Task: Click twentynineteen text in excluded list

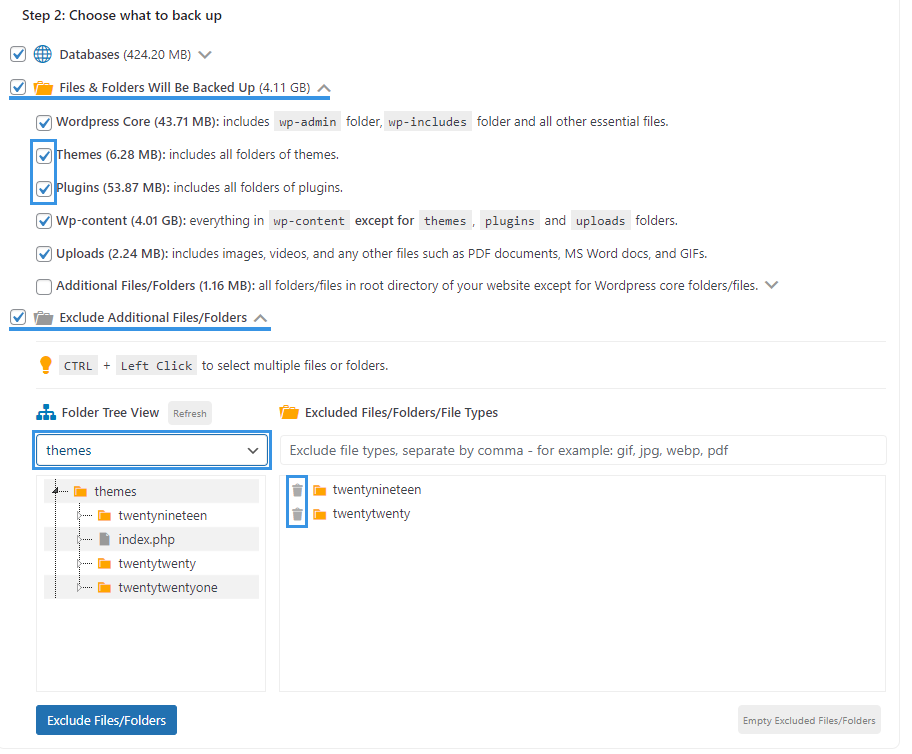Action: [x=377, y=490]
